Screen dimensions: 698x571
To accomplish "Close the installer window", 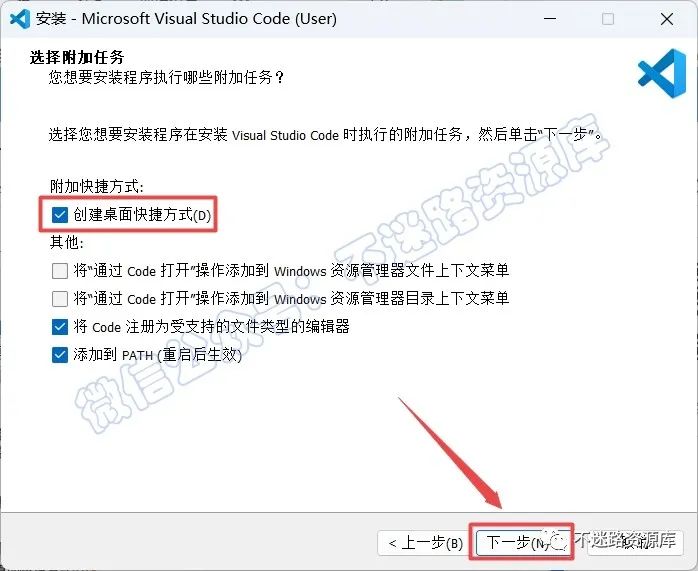I will (x=666, y=19).
